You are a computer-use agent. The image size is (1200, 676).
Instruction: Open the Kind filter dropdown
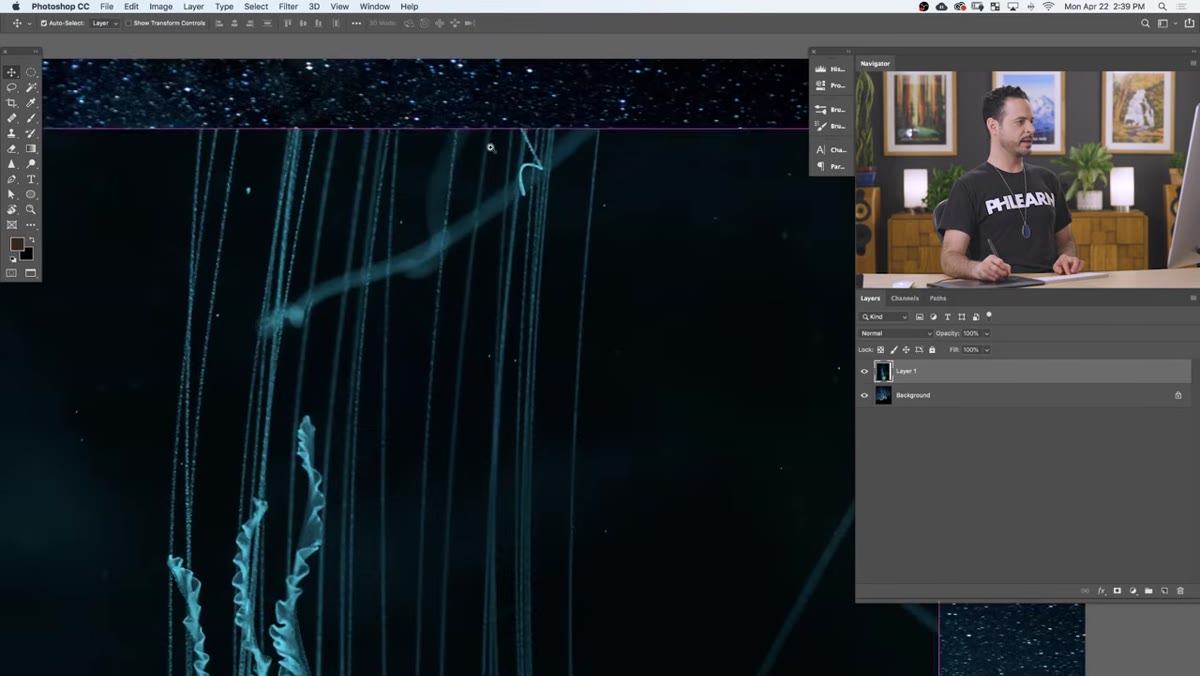(x=884, y=317)
